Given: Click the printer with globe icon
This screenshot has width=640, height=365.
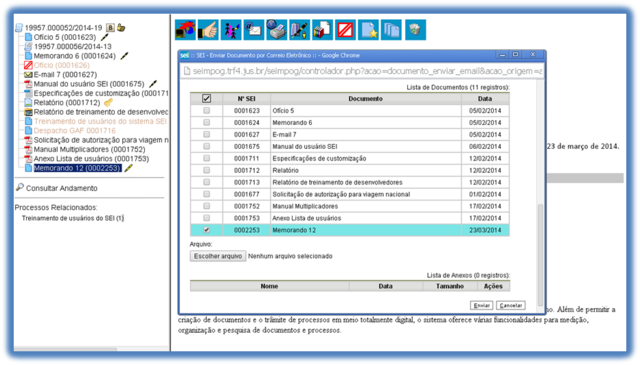Looking at the screenshot, I should coord(277,30).
